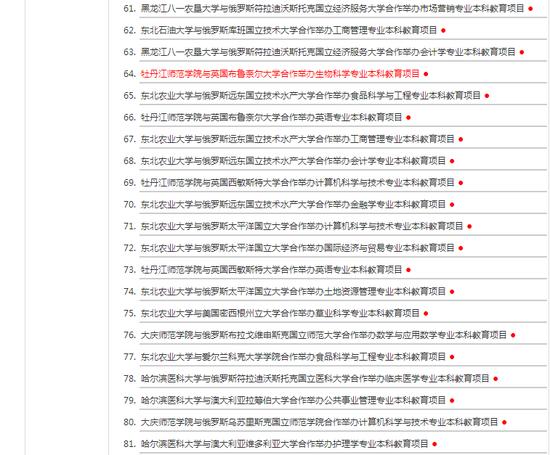Image resolution: width=550 pixels, height=455 pixels.
Task: Open item 62 东北石油大学 工商管理 project link
Action: (289, 30)
